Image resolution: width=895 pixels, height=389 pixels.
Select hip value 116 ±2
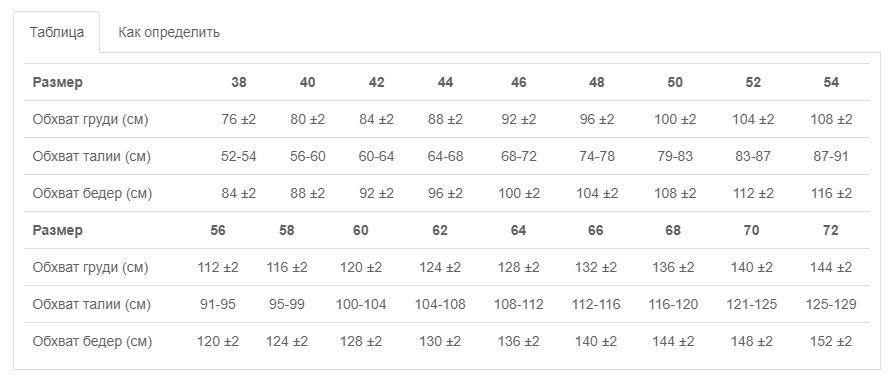click(831, 193)
